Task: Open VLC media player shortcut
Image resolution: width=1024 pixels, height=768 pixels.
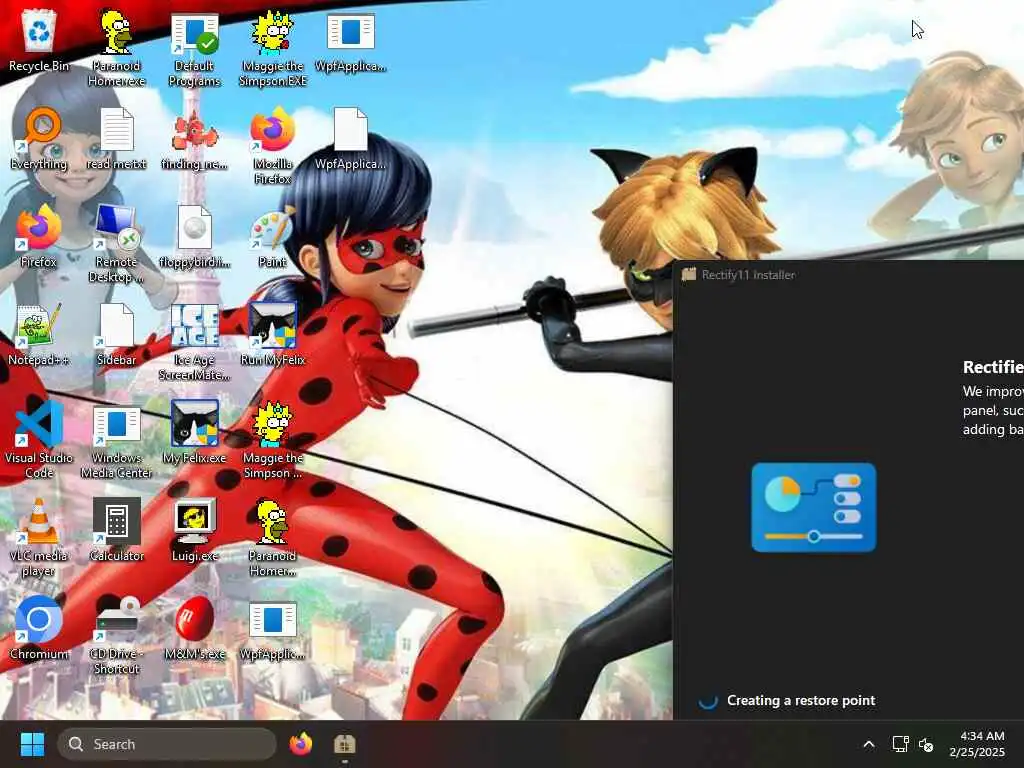Action: click(39, 538)
